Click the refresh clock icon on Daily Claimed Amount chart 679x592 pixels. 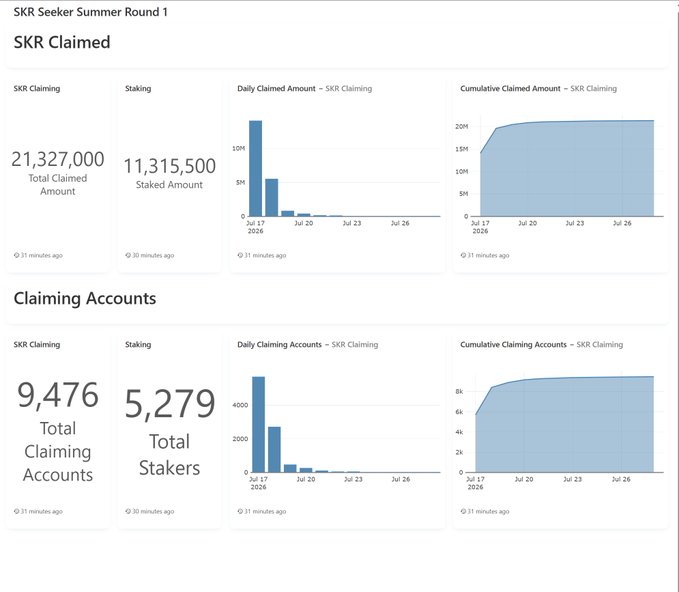pos(240,256)
